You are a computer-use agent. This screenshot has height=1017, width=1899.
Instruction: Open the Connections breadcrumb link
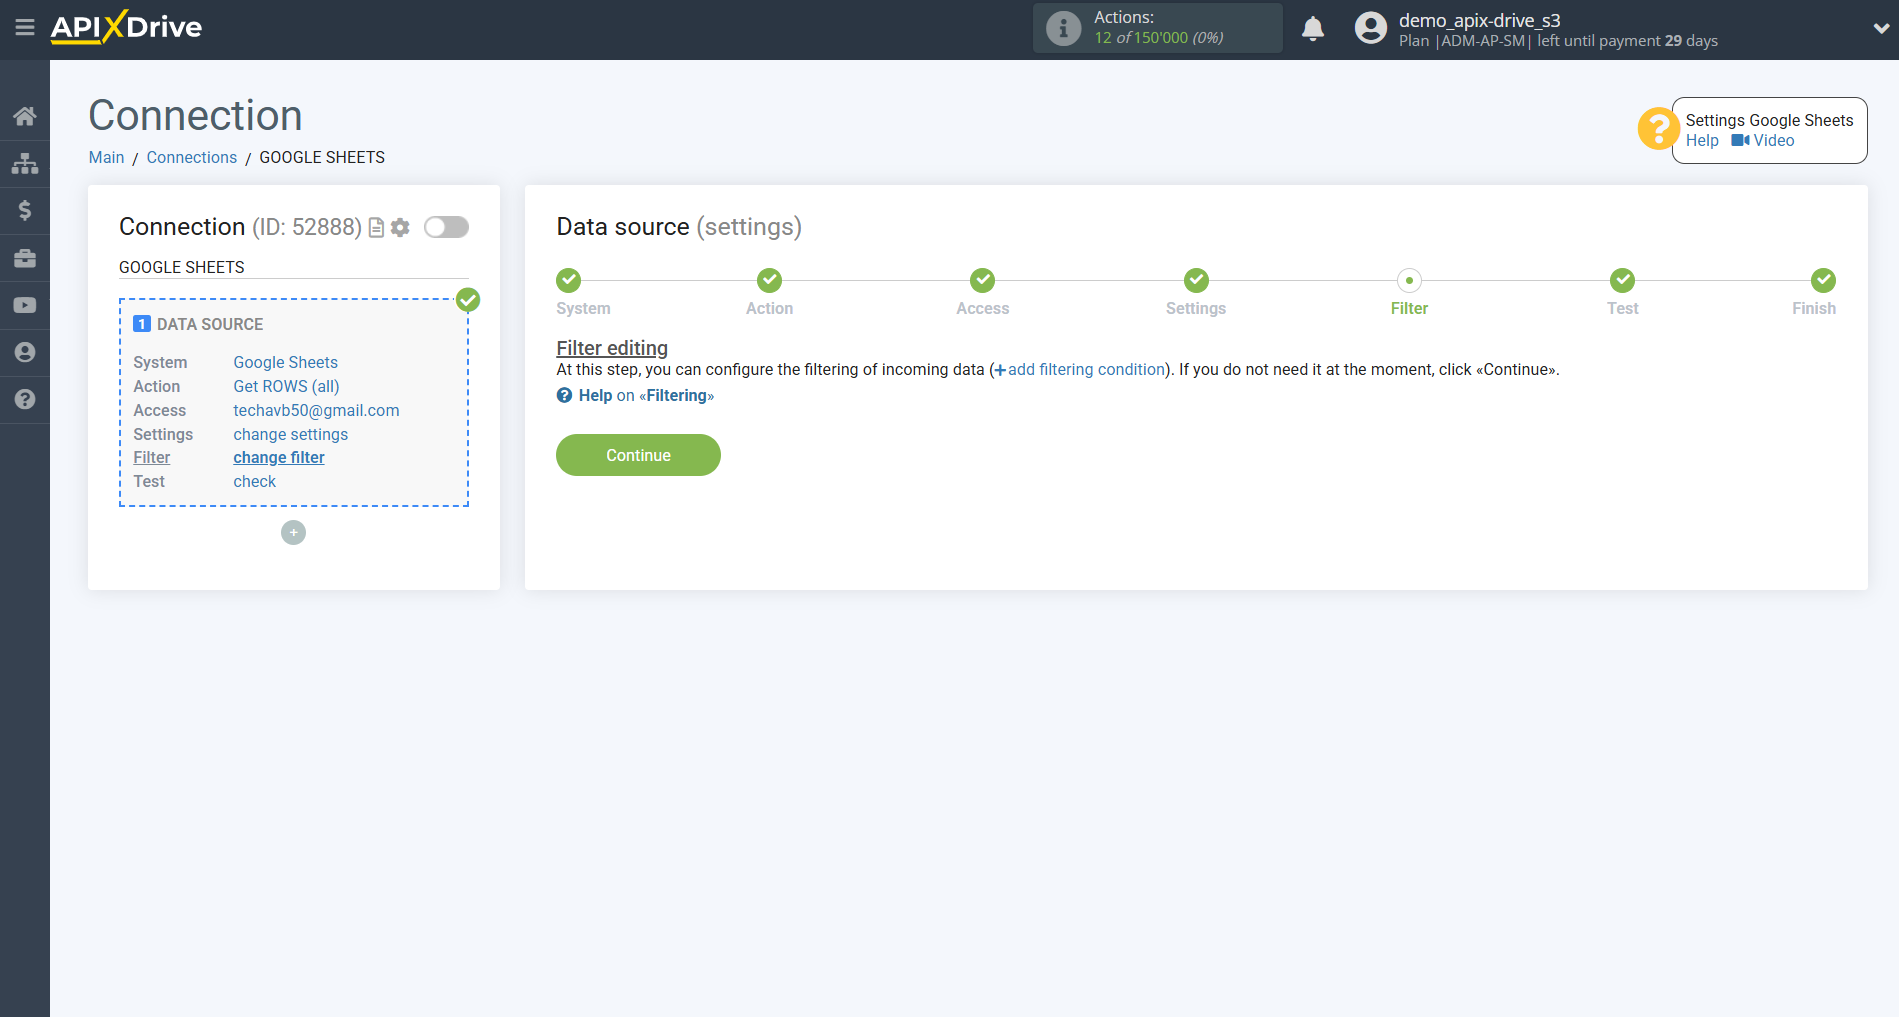(192, 158)
